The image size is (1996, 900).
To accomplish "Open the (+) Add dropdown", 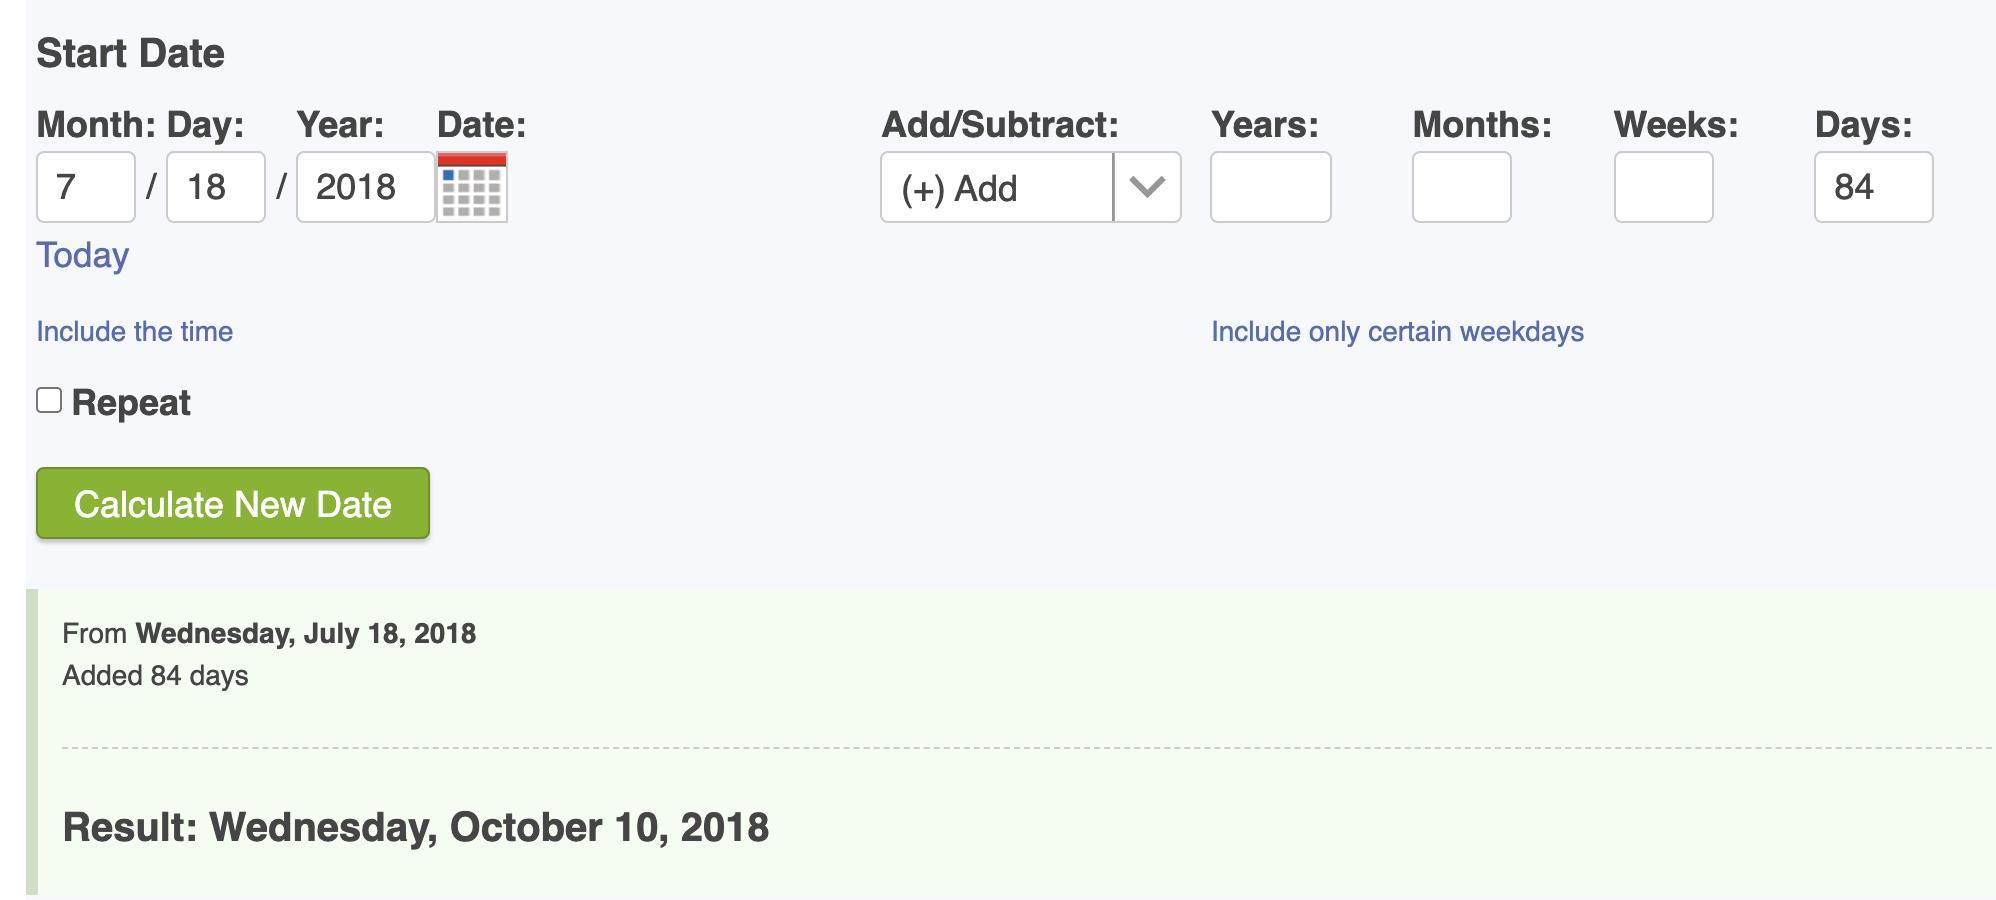I will (x=1031, y=187).
